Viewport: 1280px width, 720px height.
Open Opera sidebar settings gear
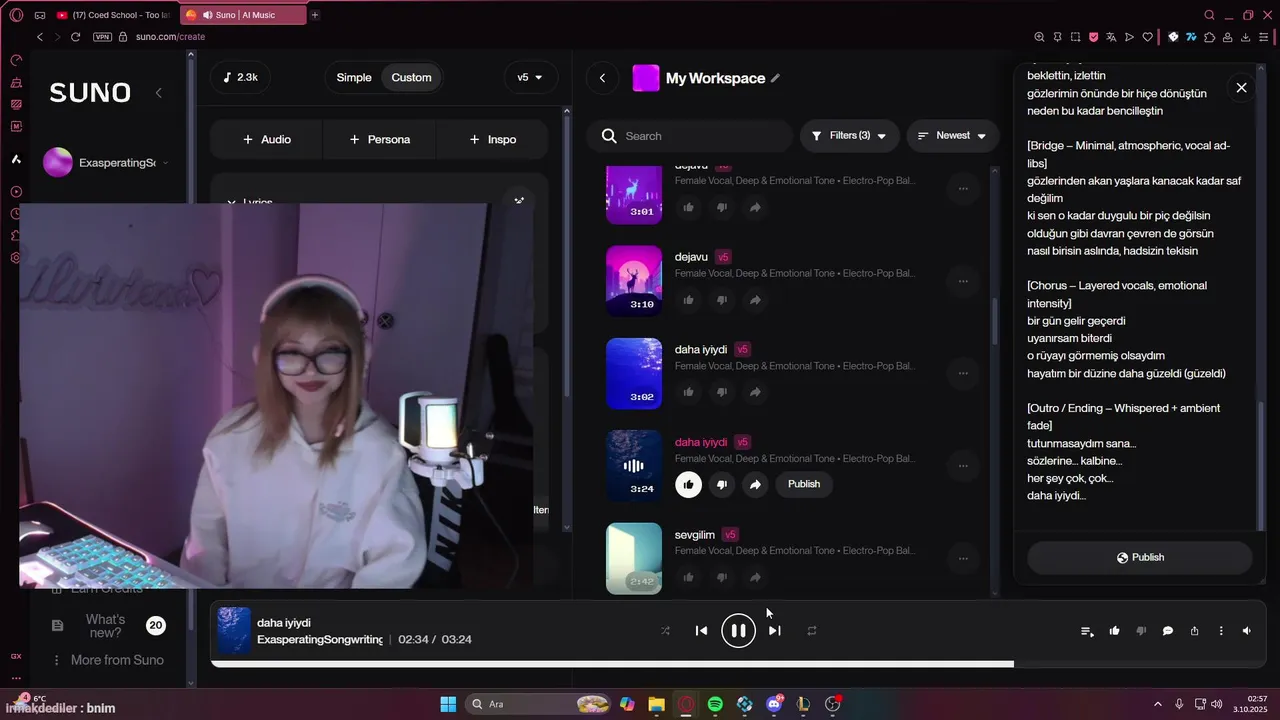coord(16,258)
